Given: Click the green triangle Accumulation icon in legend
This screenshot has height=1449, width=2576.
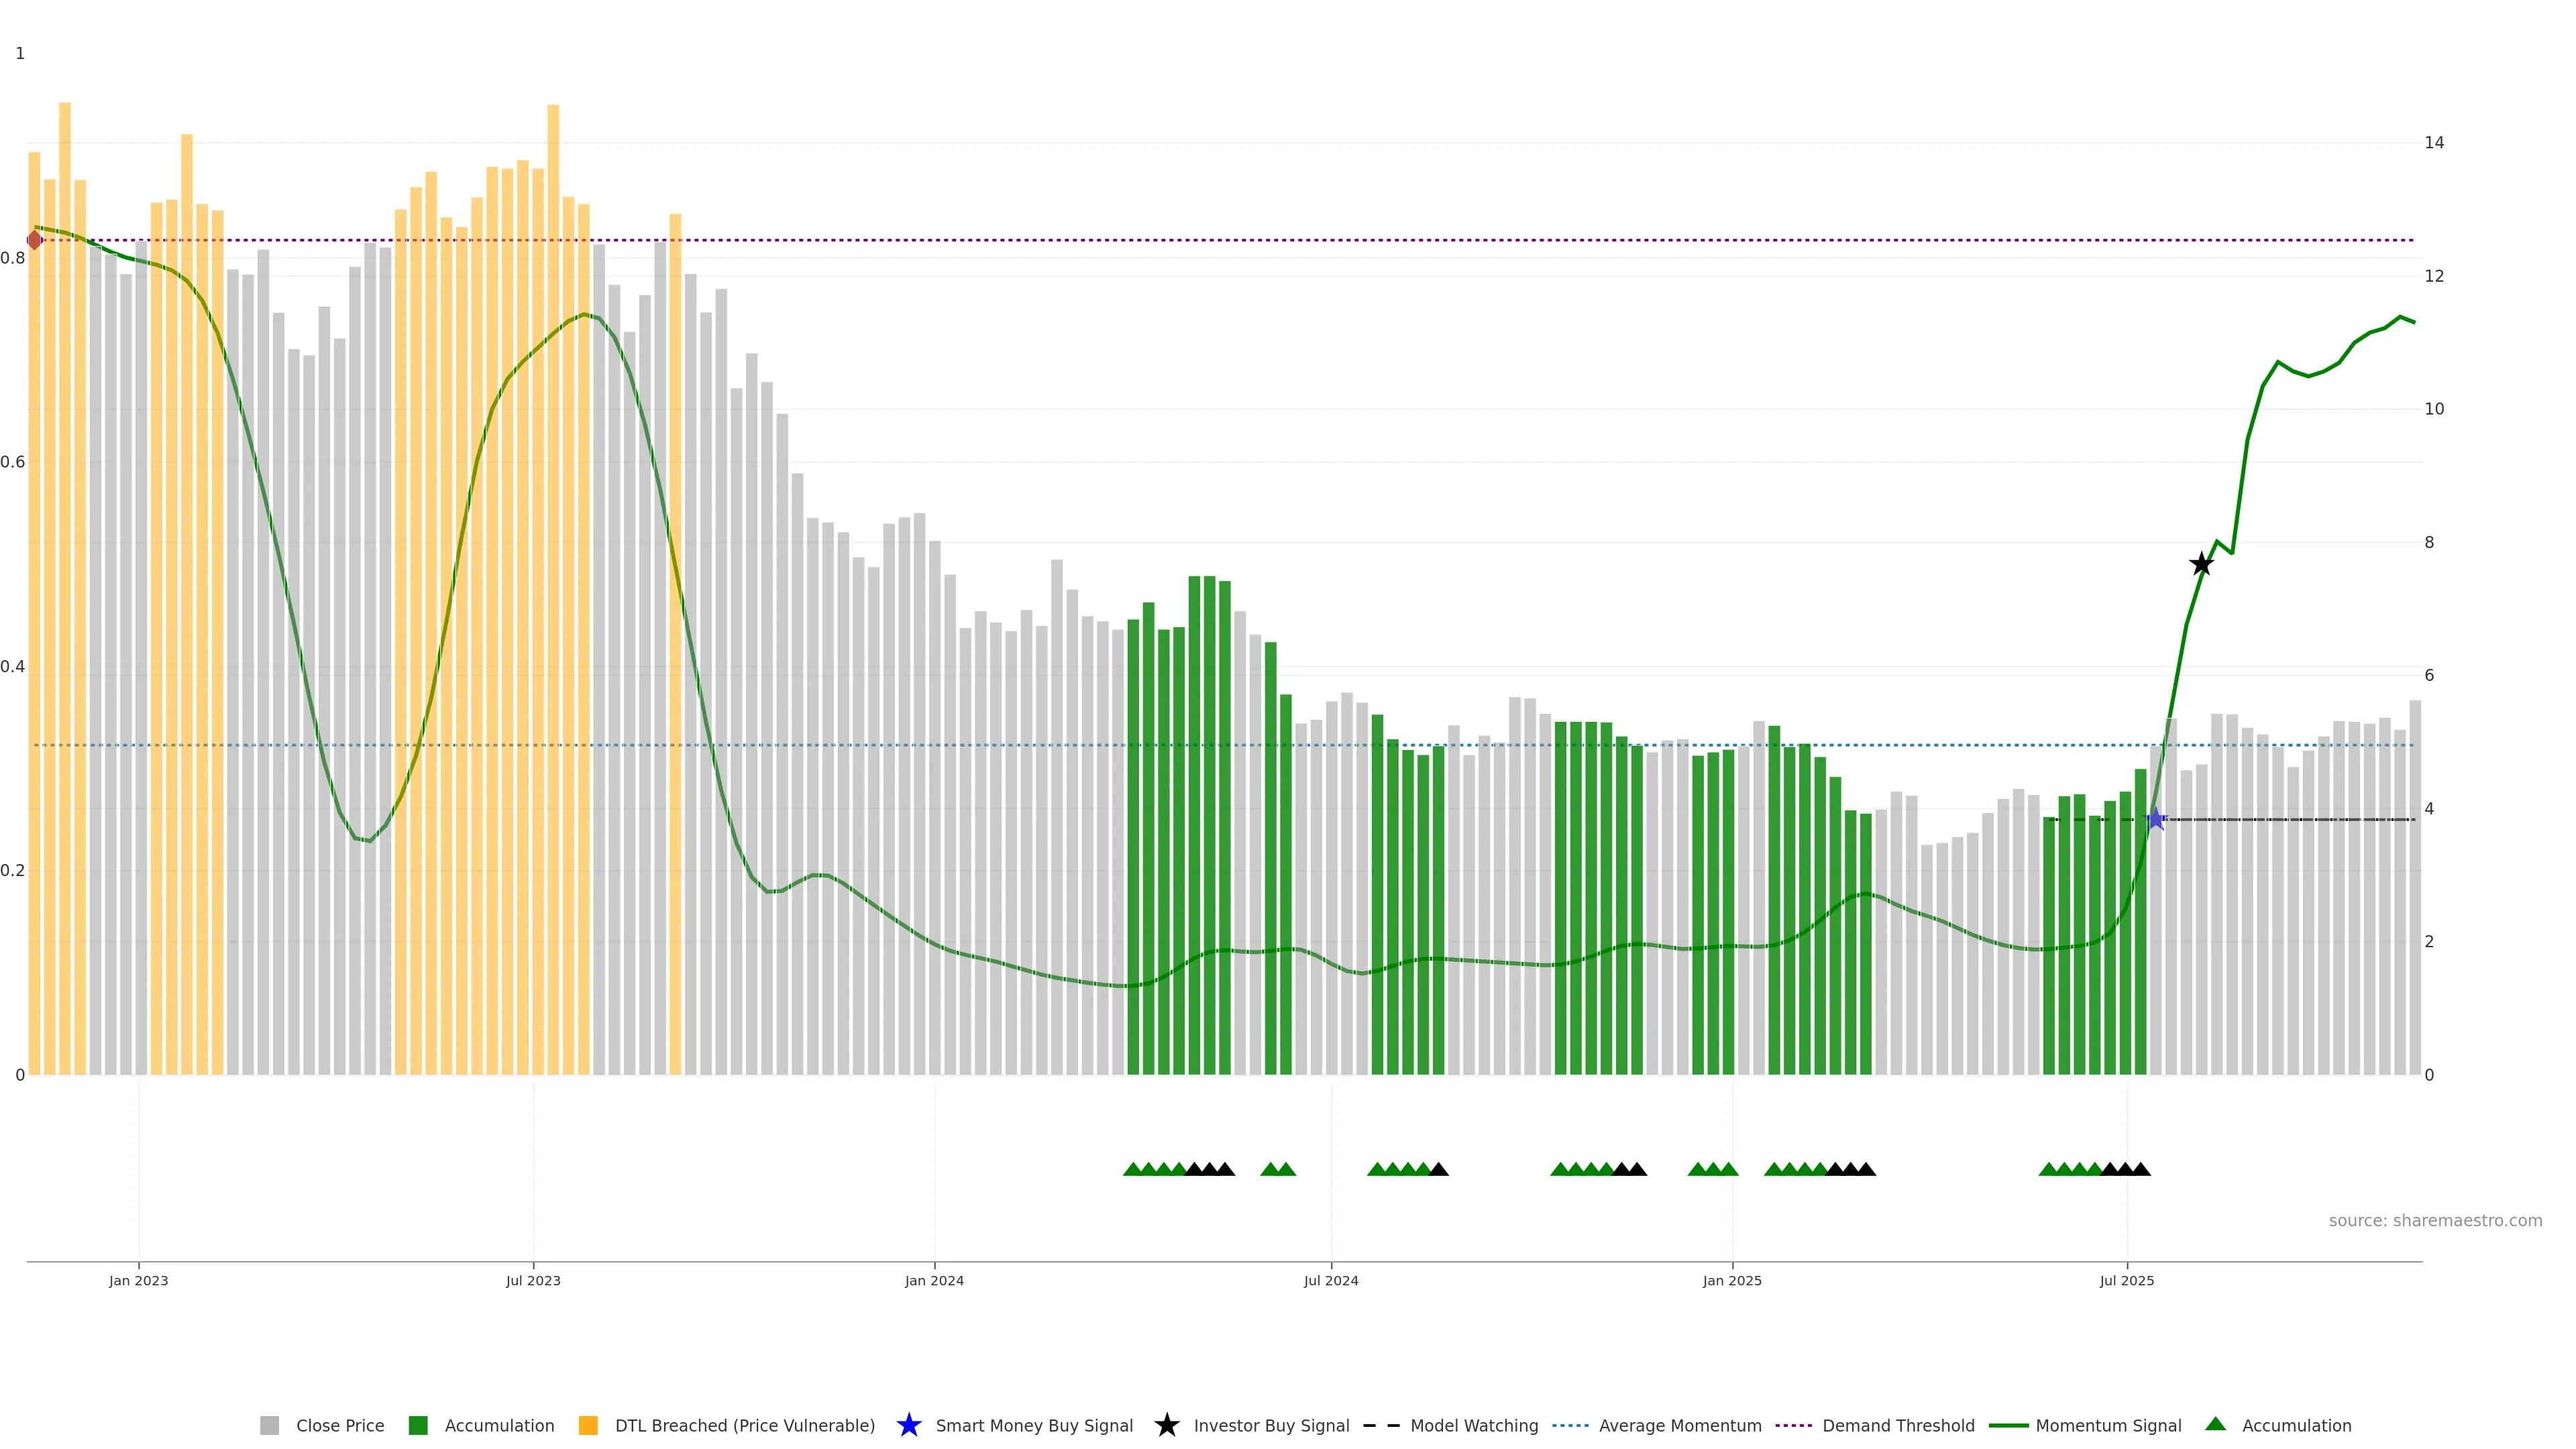Looking at the screenshot, I should (x=2215, y=1424).
